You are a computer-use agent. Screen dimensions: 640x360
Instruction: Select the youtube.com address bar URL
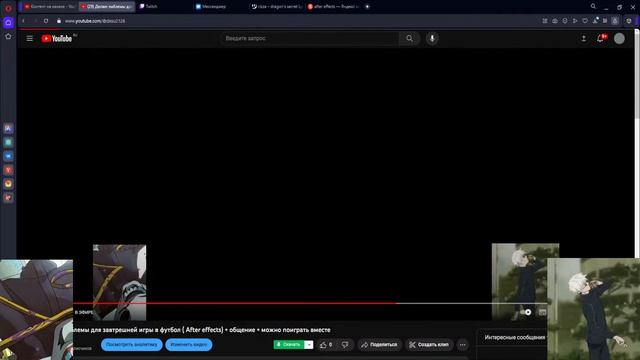[x=95, y=21]
